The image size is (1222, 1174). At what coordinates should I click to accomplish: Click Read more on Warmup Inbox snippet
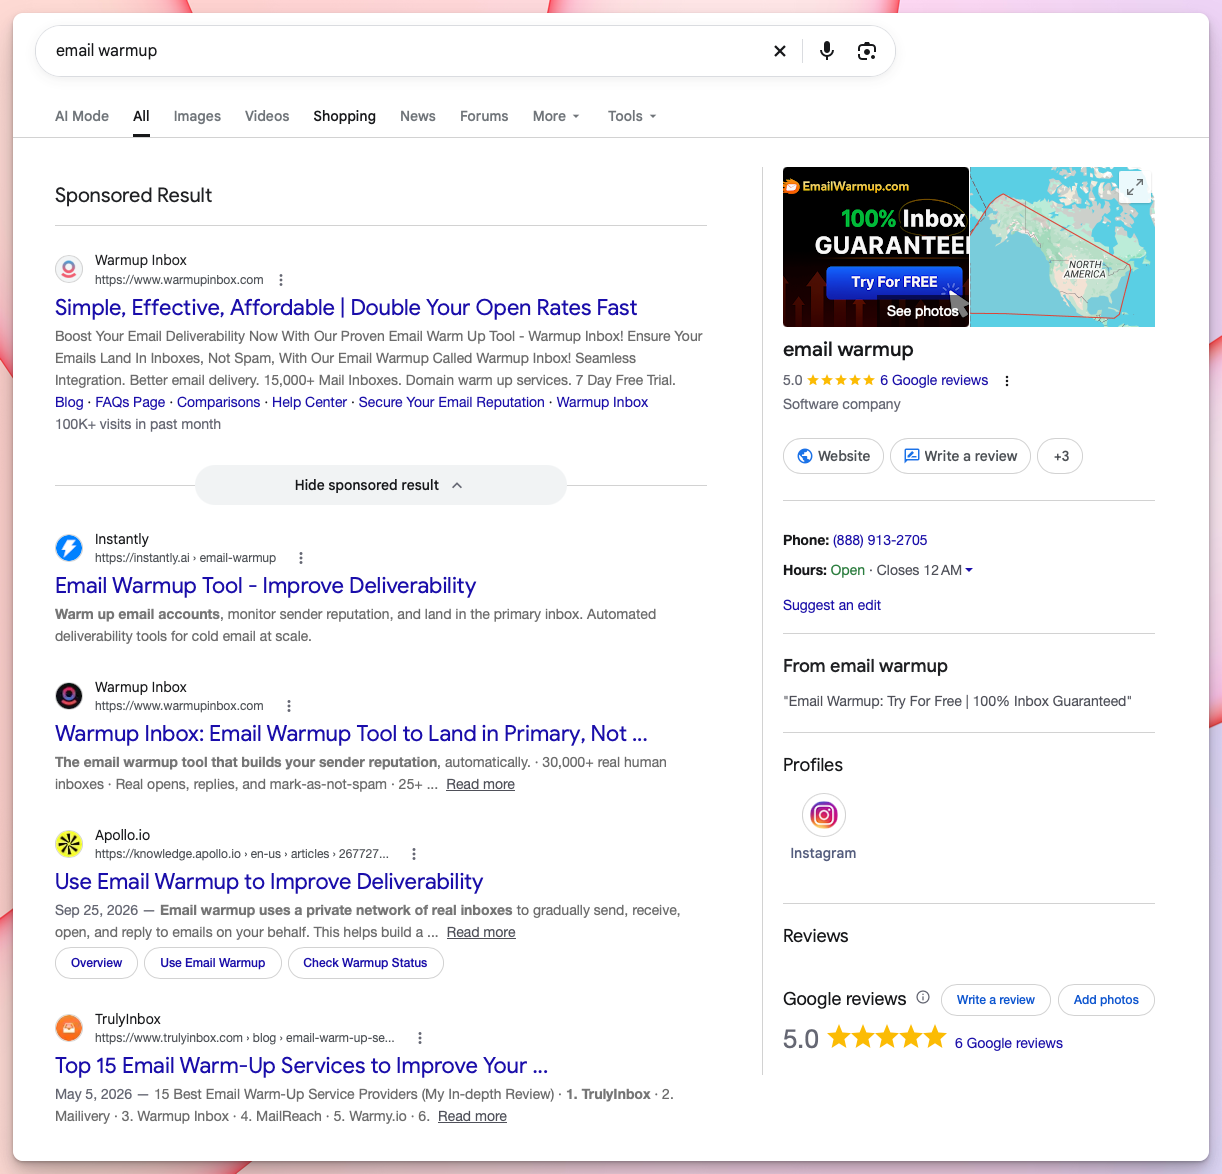pyautogui.click(x=480, y=784)
